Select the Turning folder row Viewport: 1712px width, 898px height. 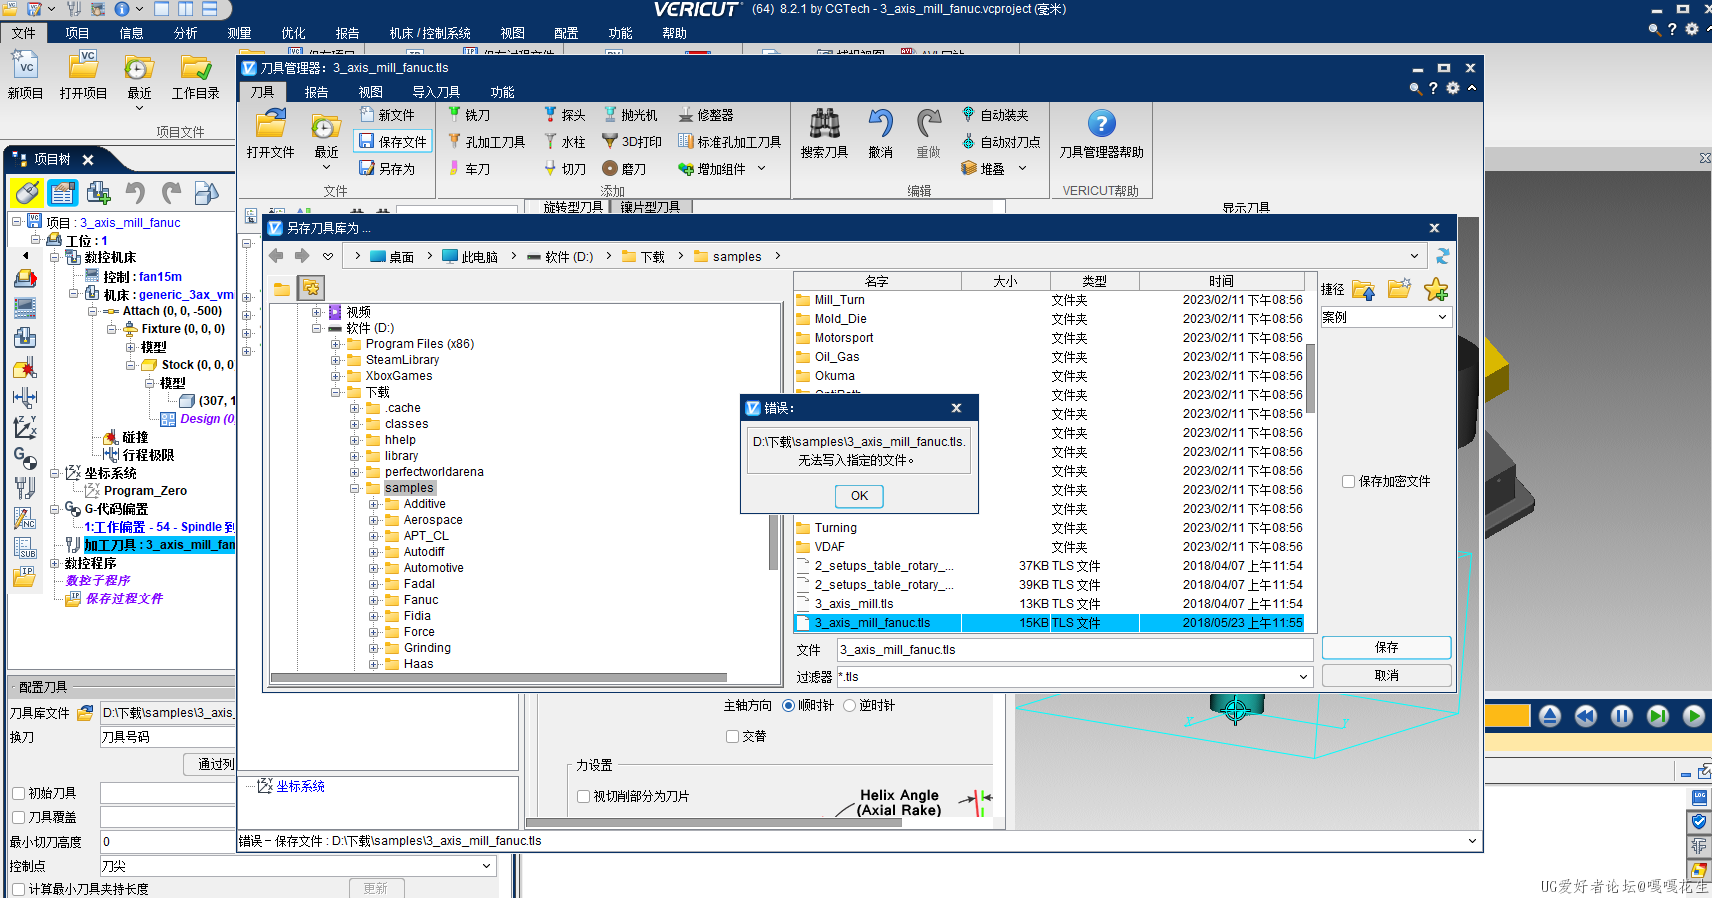click(1050, 528)
